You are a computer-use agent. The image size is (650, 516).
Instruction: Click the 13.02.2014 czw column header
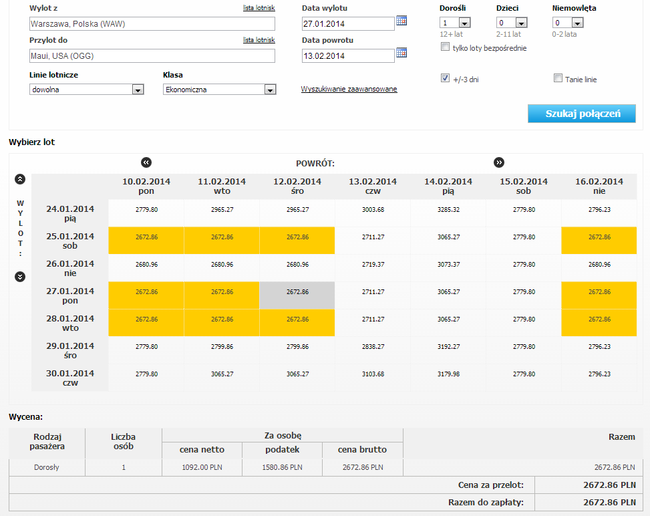point(373,186)
